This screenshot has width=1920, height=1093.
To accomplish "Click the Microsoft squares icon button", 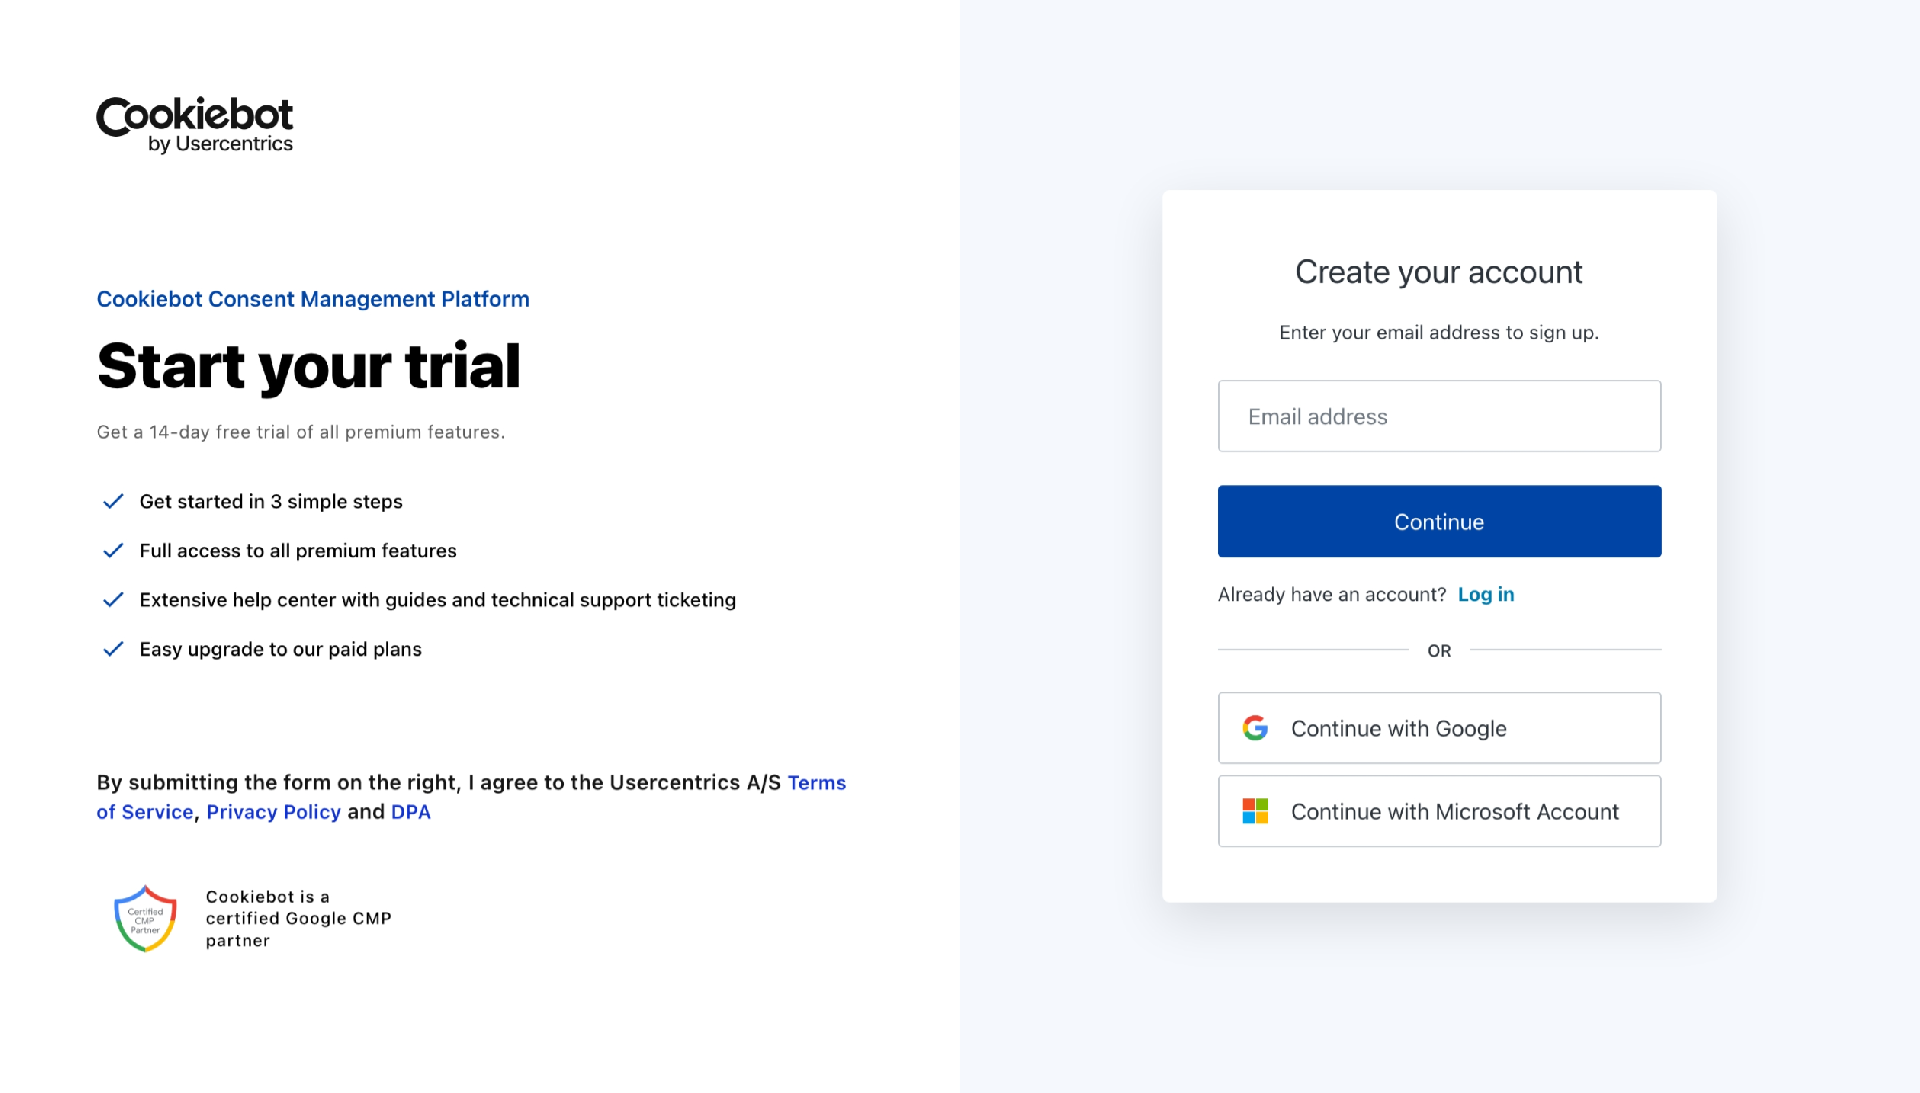I will (x=1253, y=811).
